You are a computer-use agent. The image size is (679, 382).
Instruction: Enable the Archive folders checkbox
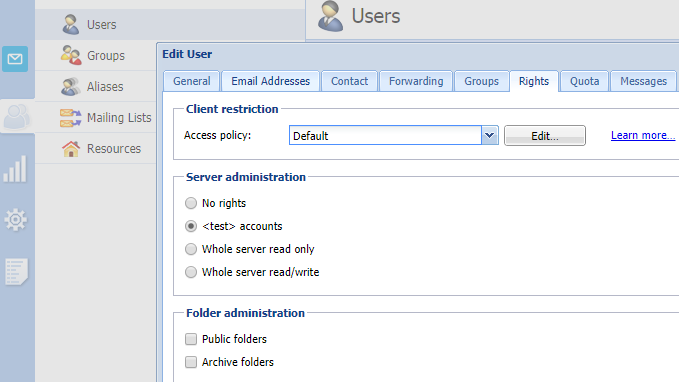tap(191, 362)
